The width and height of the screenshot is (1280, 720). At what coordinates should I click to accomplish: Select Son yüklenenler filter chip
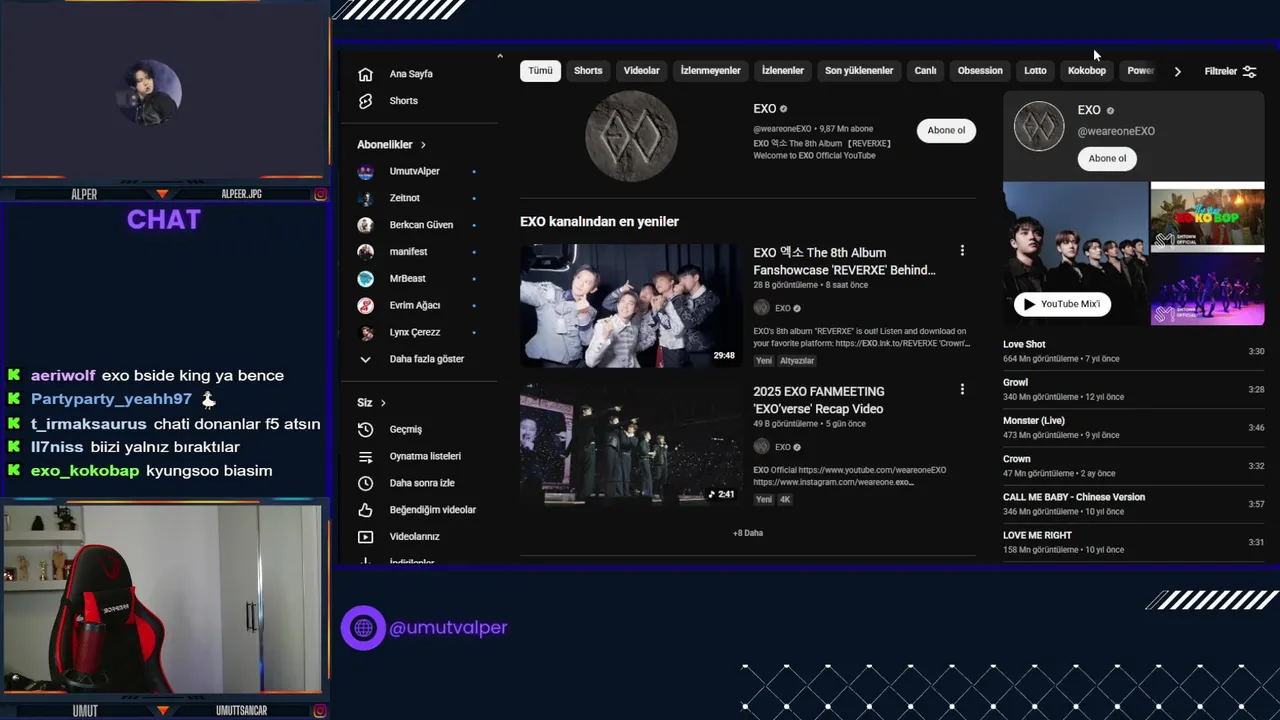[x=859, y=71]
